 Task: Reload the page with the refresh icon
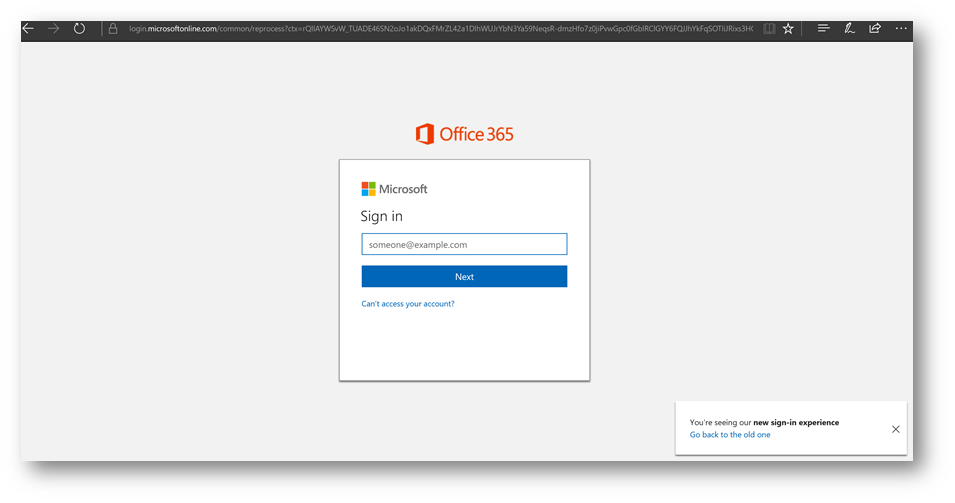pyautogui.click(x=79, y=29)
